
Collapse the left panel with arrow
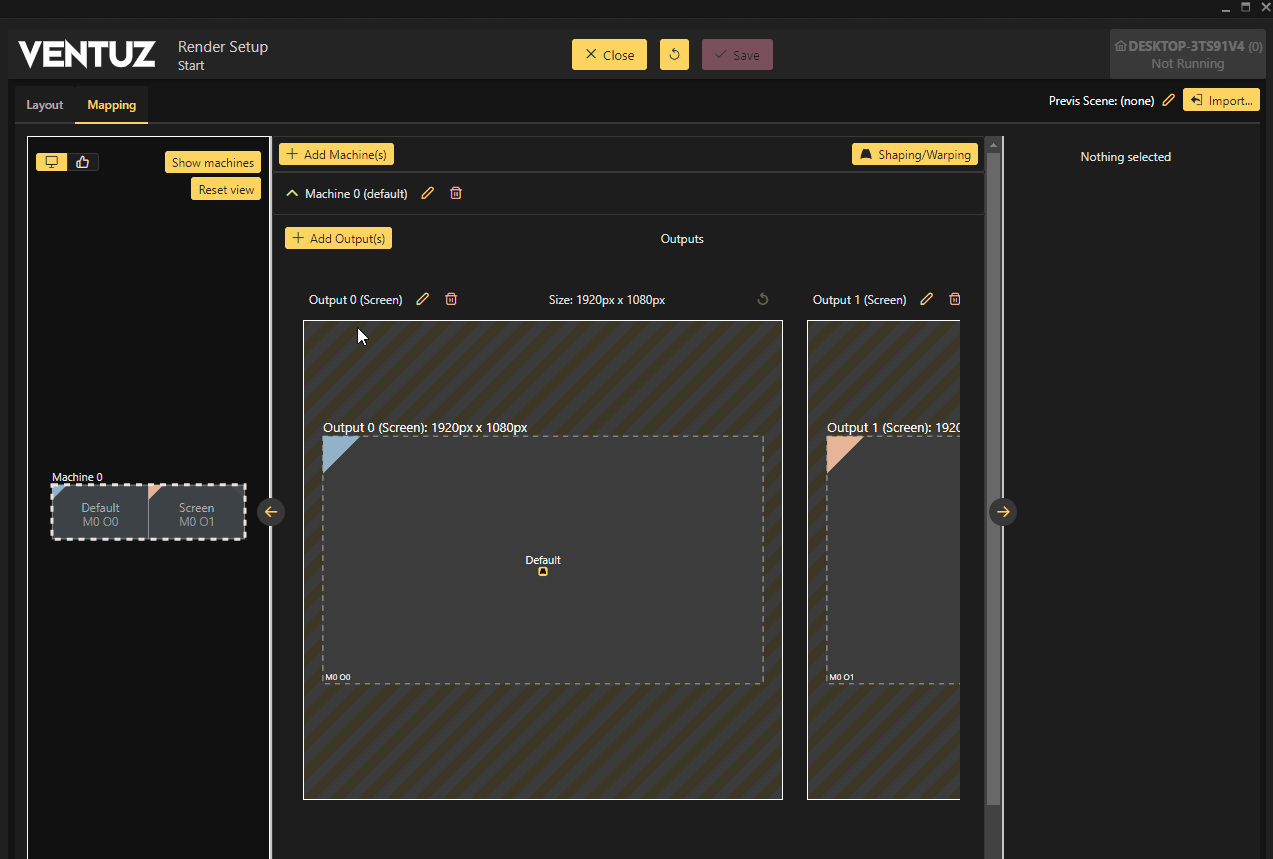pos(271,512)
